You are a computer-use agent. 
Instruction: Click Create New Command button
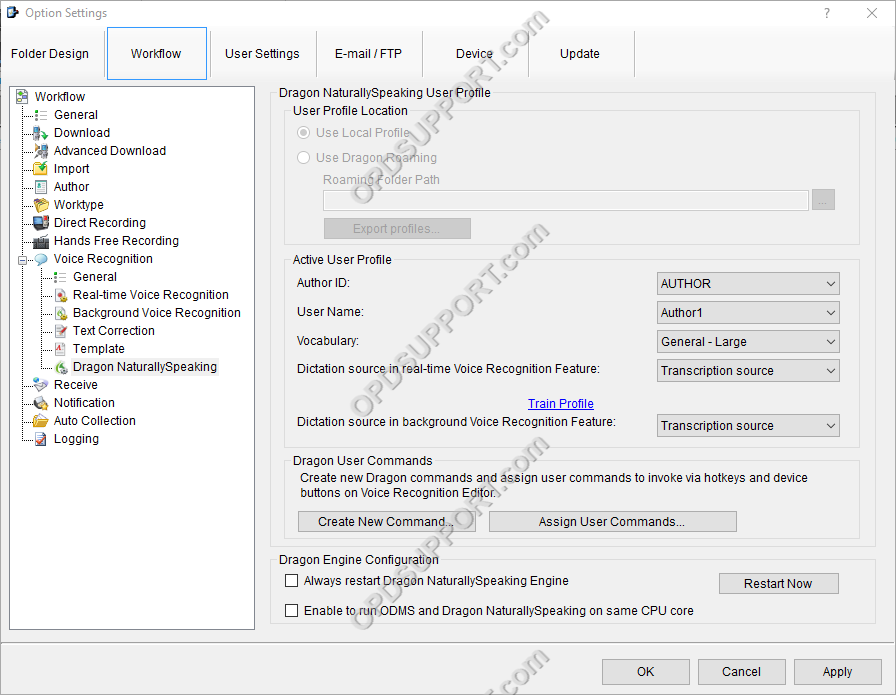point(386,522)
